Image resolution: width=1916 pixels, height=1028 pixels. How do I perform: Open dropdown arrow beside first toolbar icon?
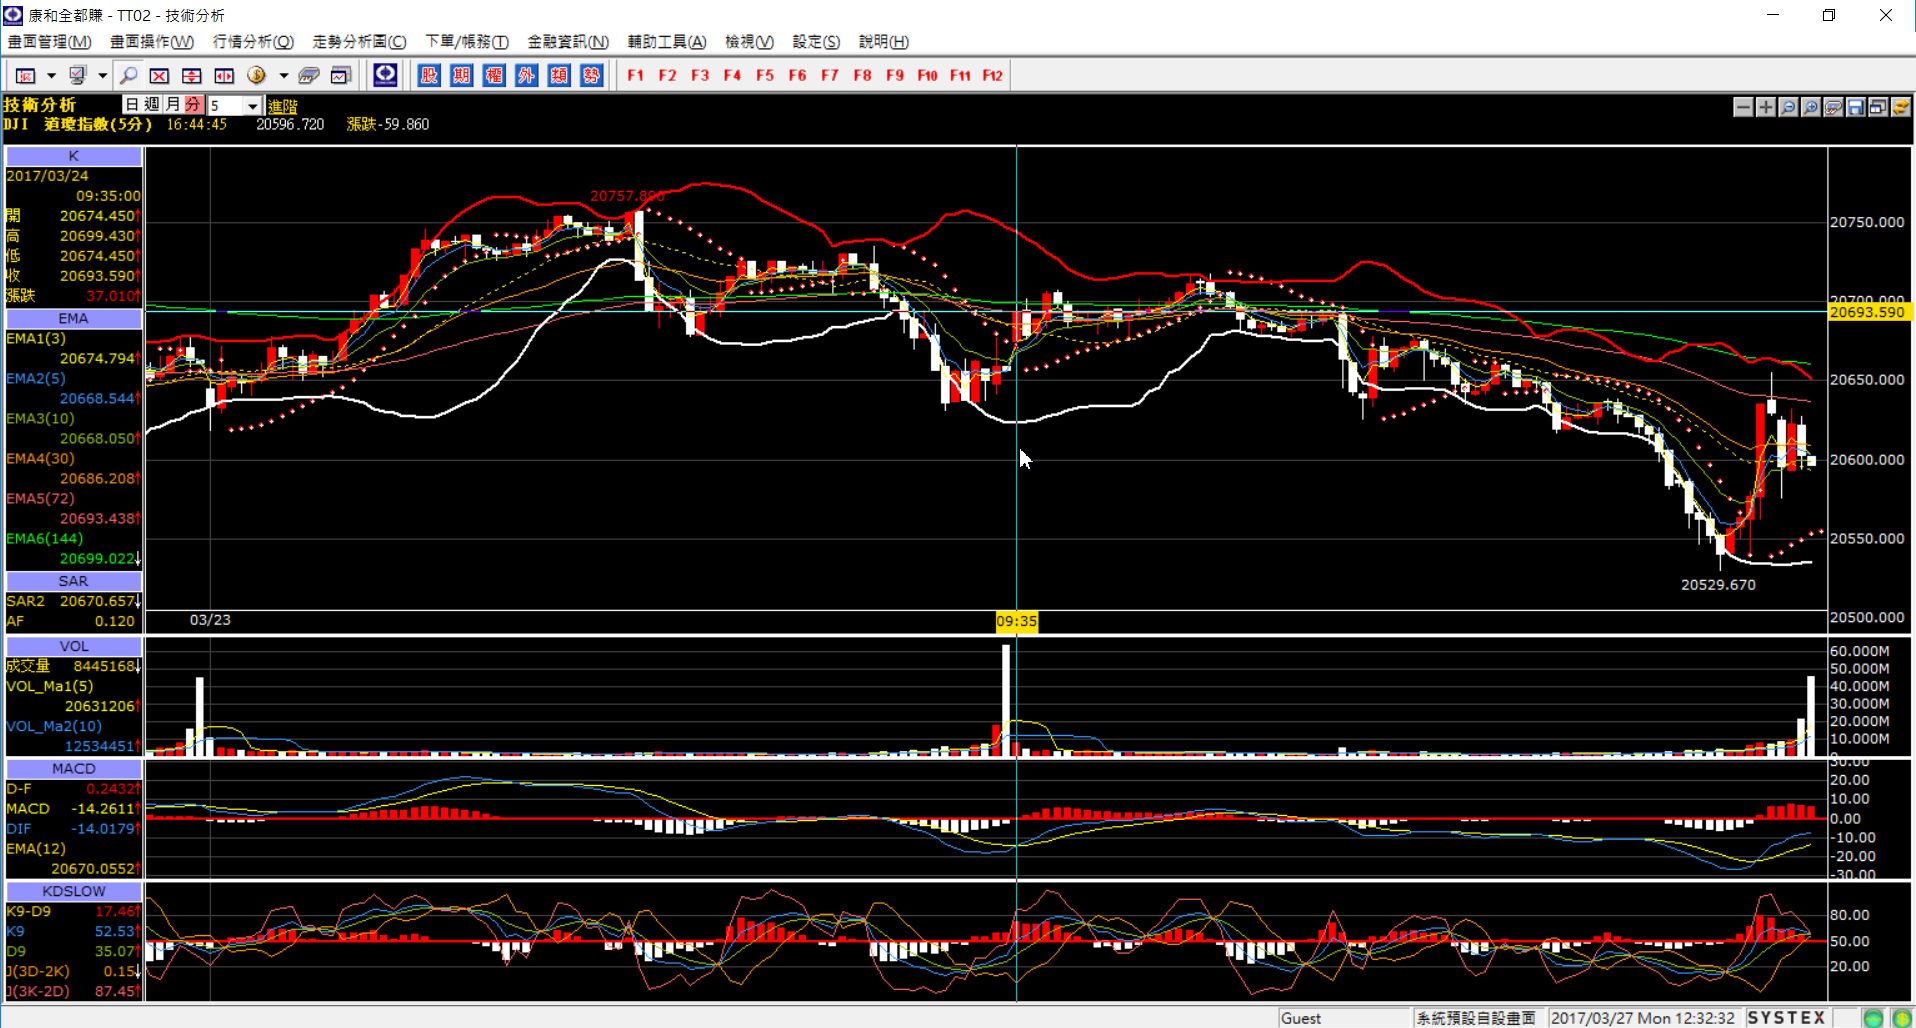[x=51, y=75]
